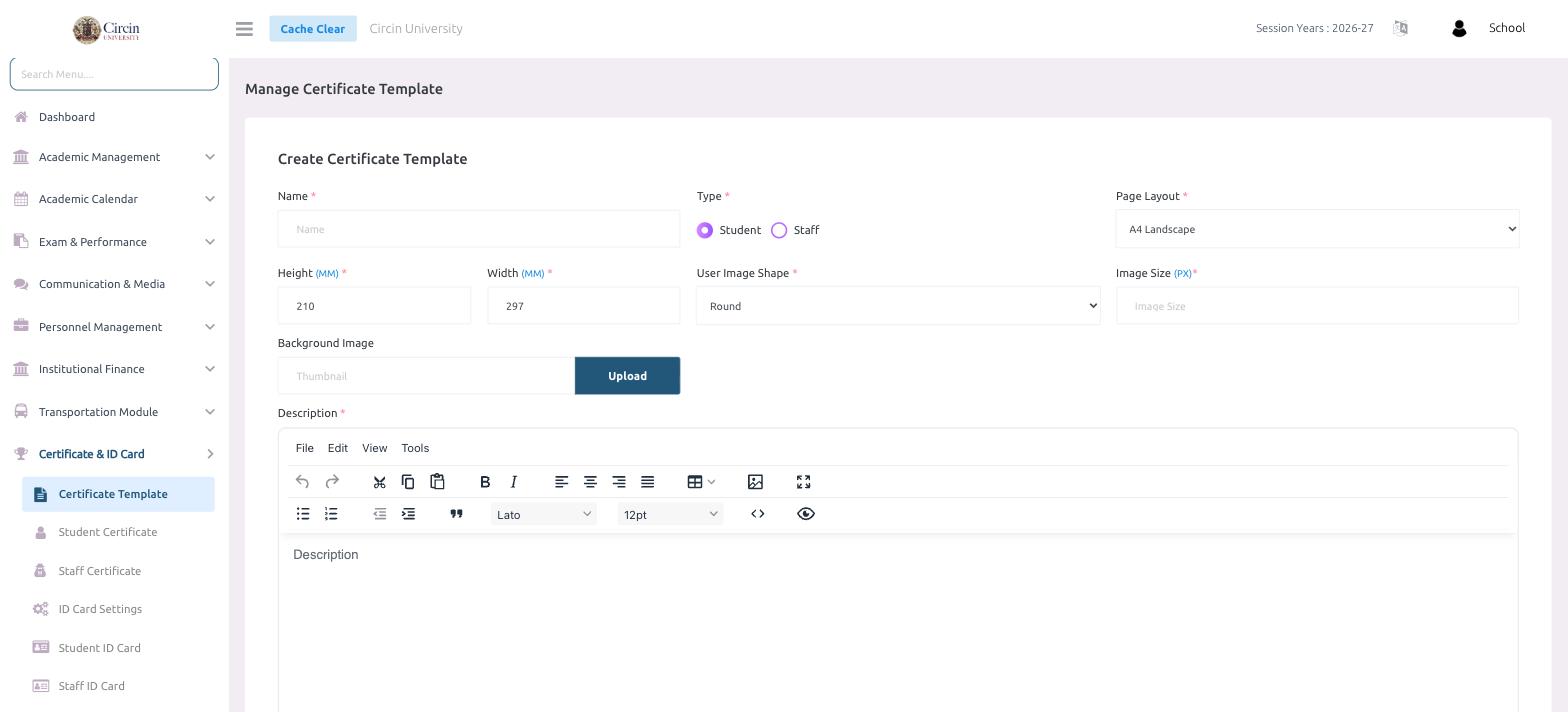
Task: Select the Staff type radio button
Action: pos(779,230)
